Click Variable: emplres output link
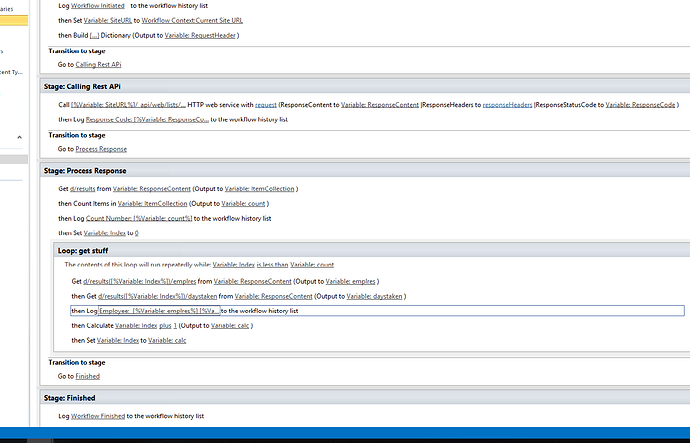 click(351, 281)
